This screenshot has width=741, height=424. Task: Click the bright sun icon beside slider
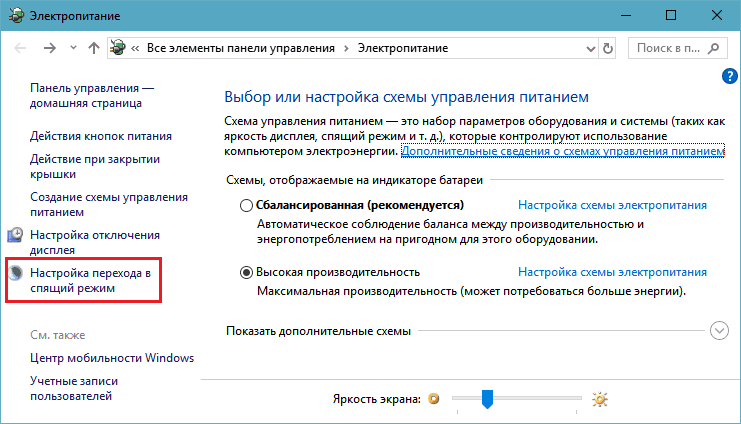pos(599,399)
